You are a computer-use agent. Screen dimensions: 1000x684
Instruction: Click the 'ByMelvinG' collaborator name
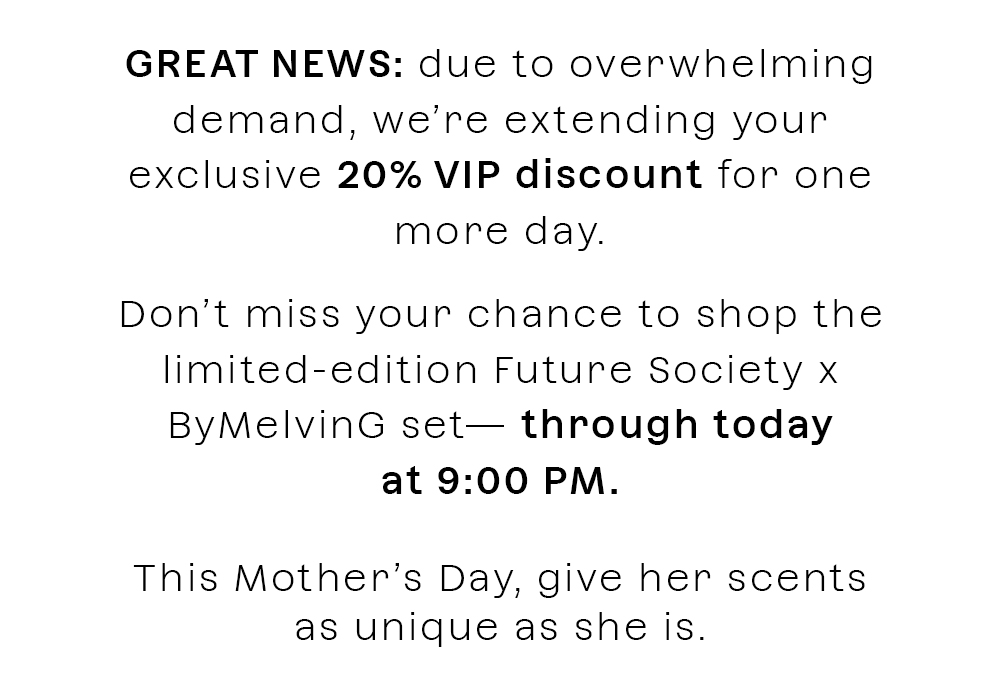277,427
